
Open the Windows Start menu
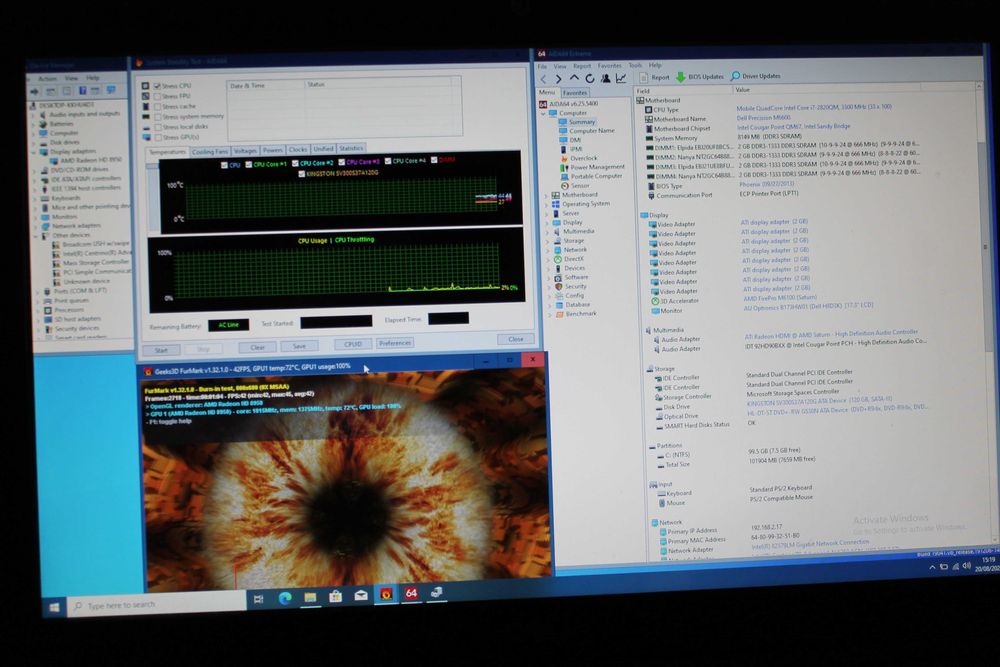pos(54,607)
